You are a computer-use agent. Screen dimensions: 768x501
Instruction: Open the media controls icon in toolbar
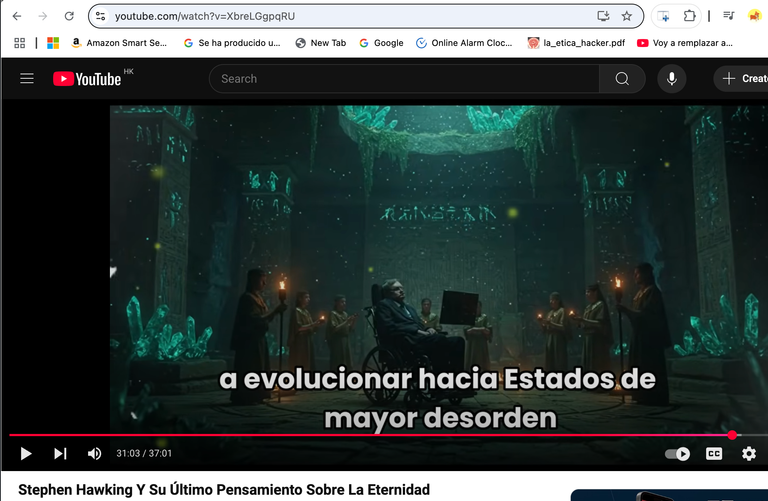729,16
